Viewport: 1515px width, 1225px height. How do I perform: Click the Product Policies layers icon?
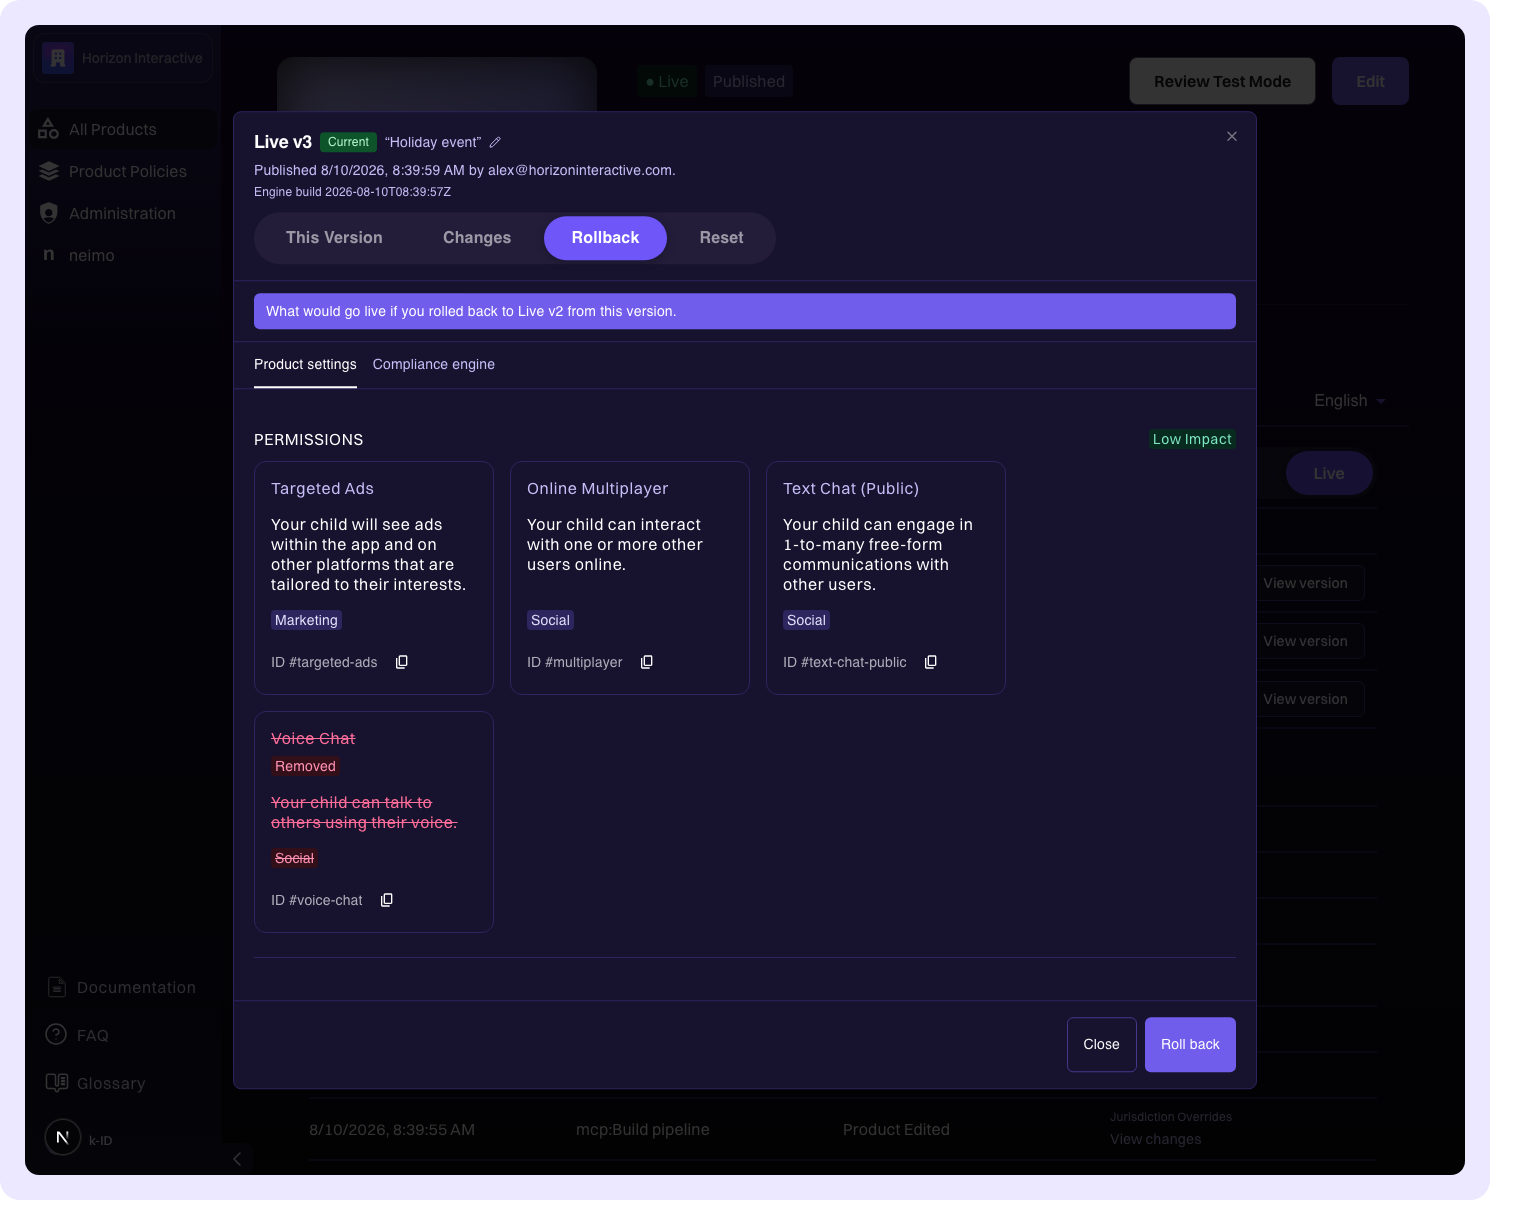(49, 171)
